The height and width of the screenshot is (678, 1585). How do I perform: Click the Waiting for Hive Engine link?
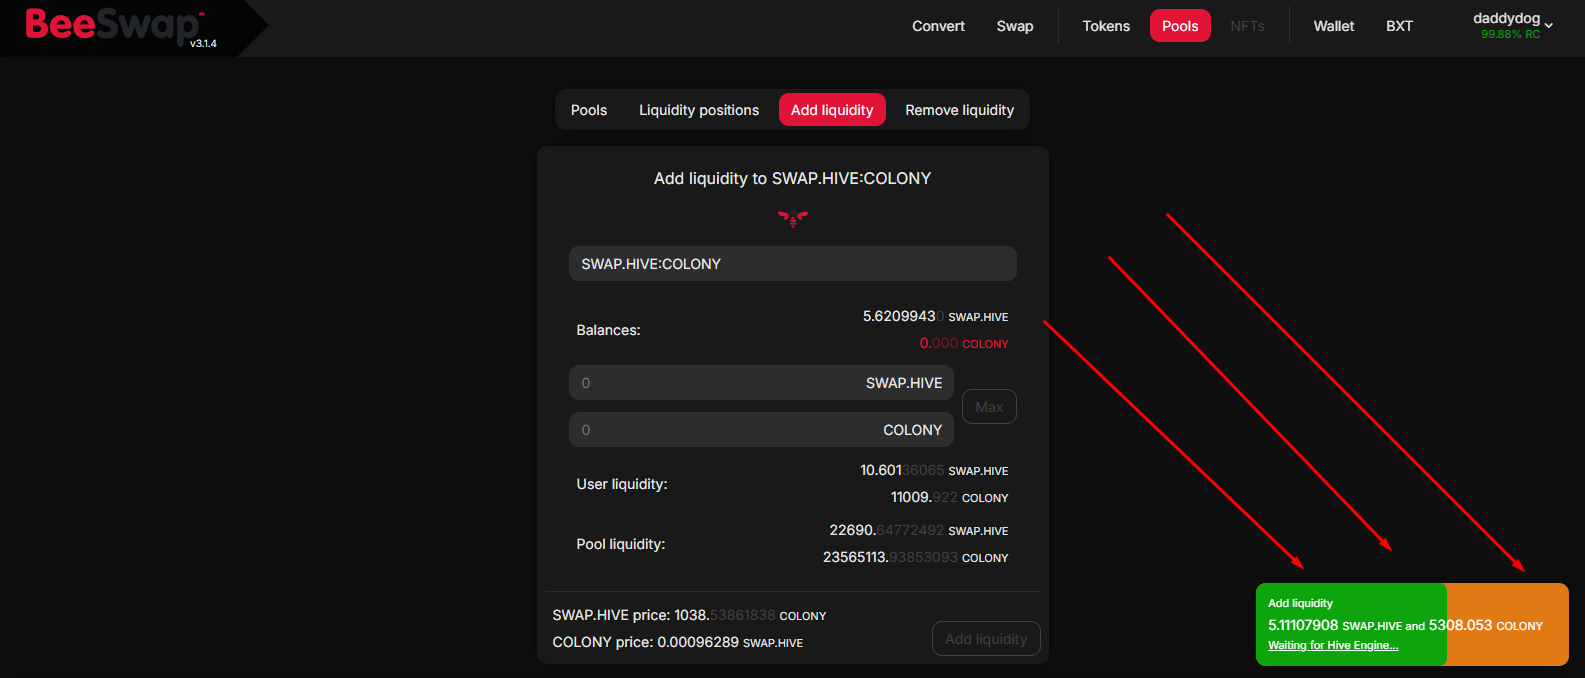(x=1333, y=646)
